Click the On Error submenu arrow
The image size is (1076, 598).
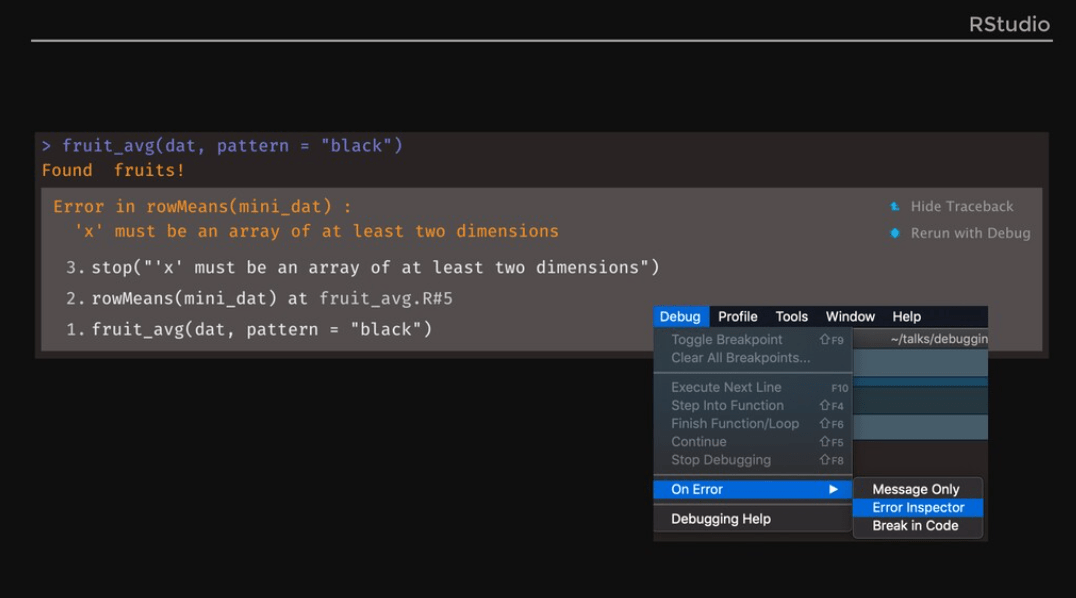pos(833,490)
